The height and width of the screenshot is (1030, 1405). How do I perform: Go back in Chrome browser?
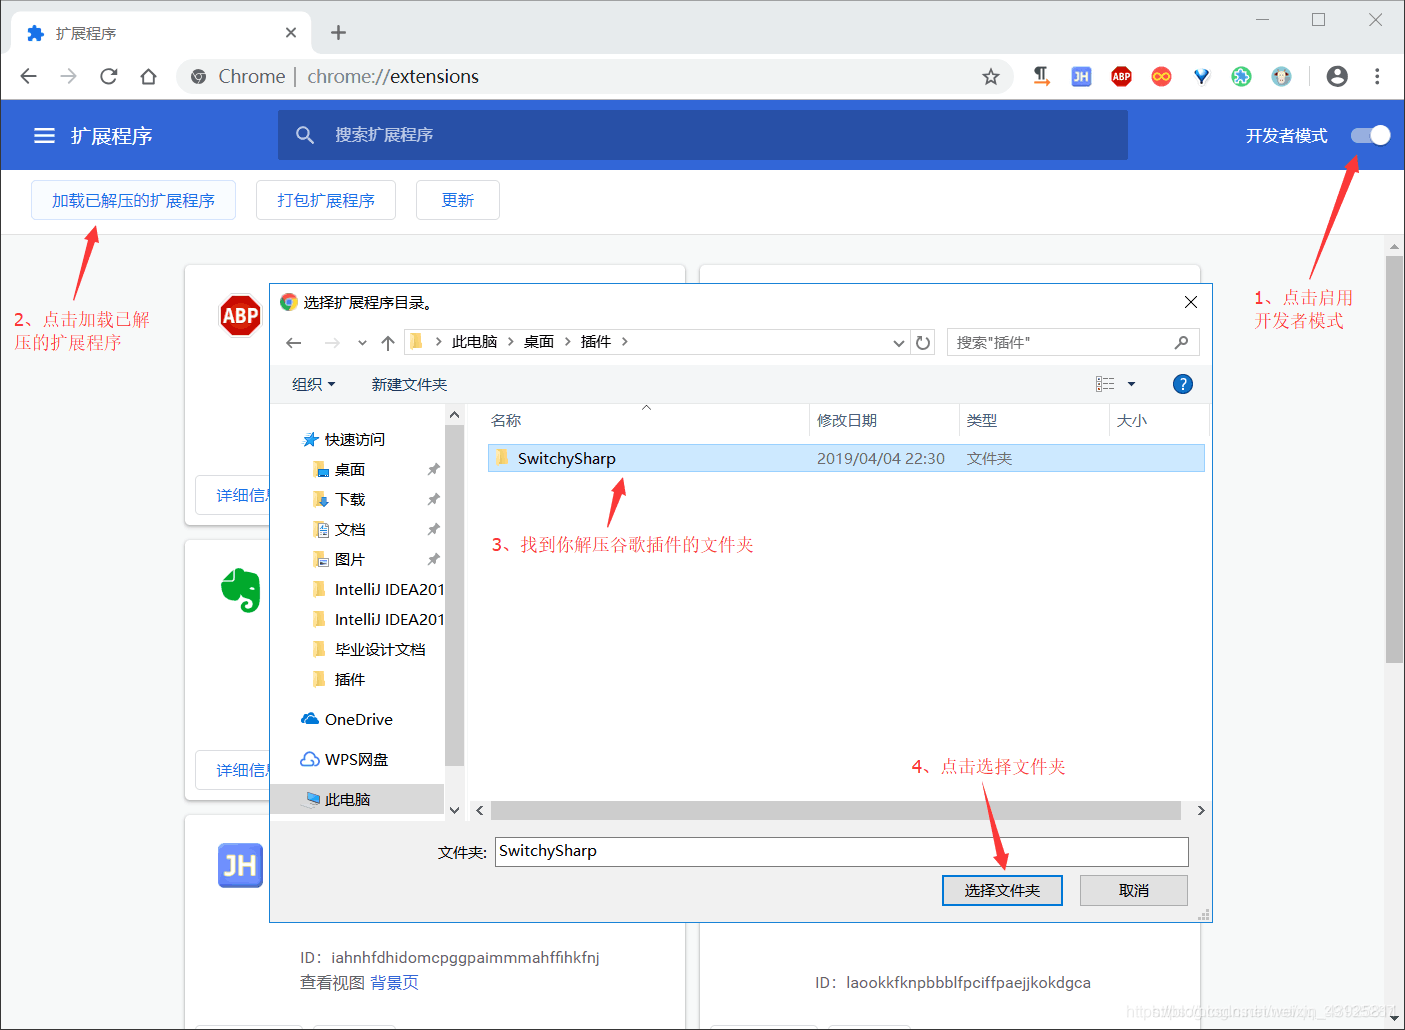pos(28,76)
